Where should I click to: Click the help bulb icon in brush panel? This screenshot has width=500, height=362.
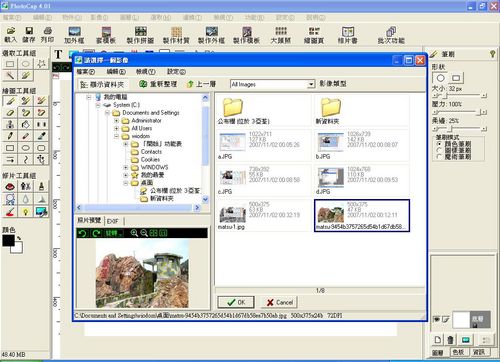(492, 54)
